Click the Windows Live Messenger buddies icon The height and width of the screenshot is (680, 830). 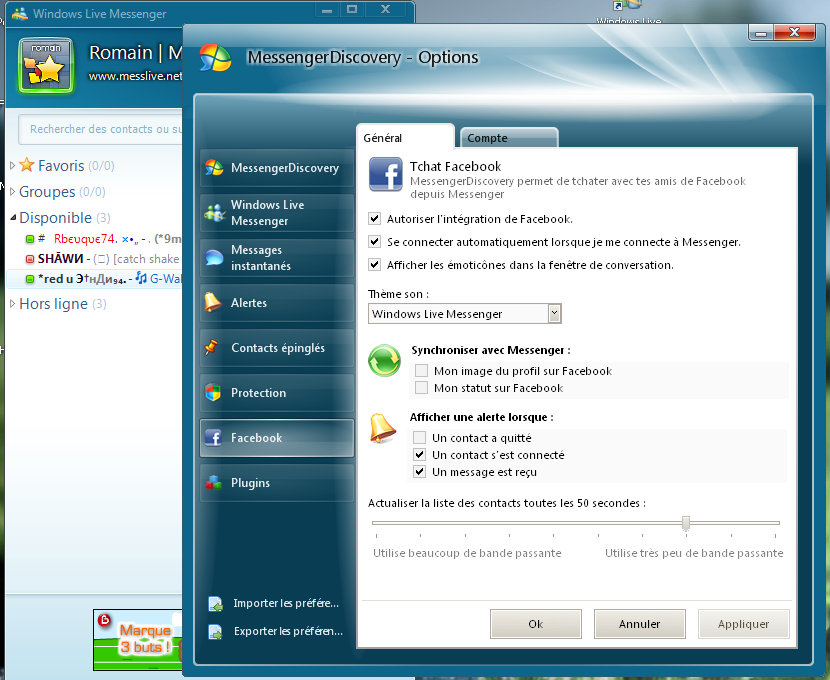[214, 212]
